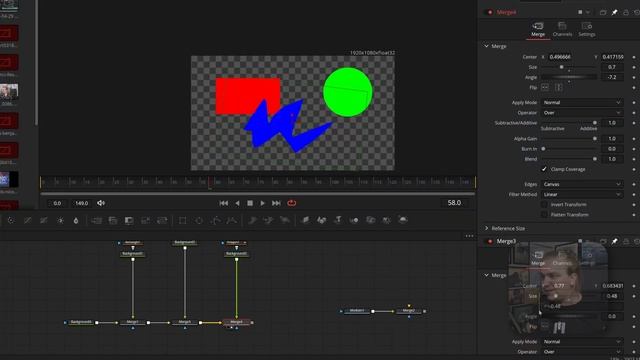Toggle Merge4 node enable red dot
Screen dimensions: 640x360
coord(490,13)
